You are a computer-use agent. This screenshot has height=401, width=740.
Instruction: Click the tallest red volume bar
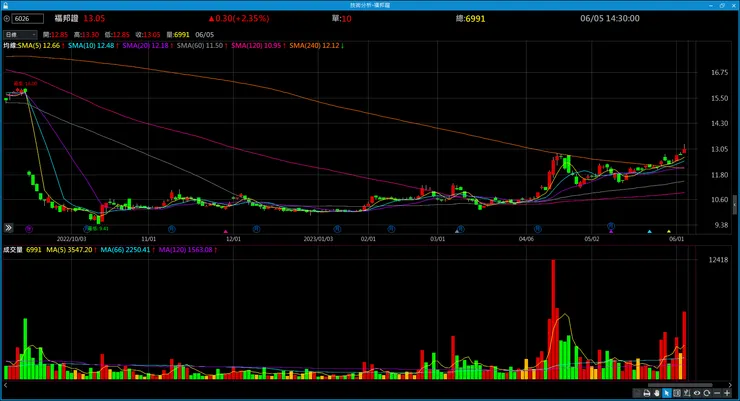coord(553,319)
